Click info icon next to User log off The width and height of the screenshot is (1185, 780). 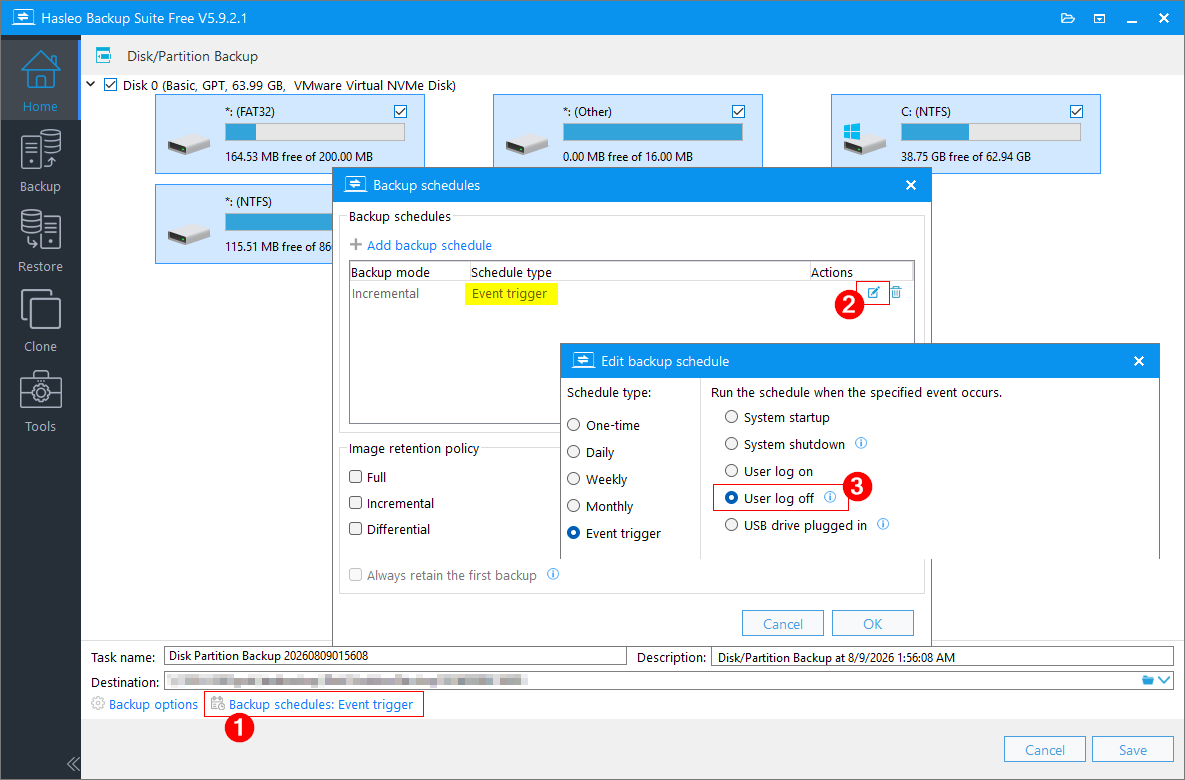pyautogui.click(x=830, y=497)
